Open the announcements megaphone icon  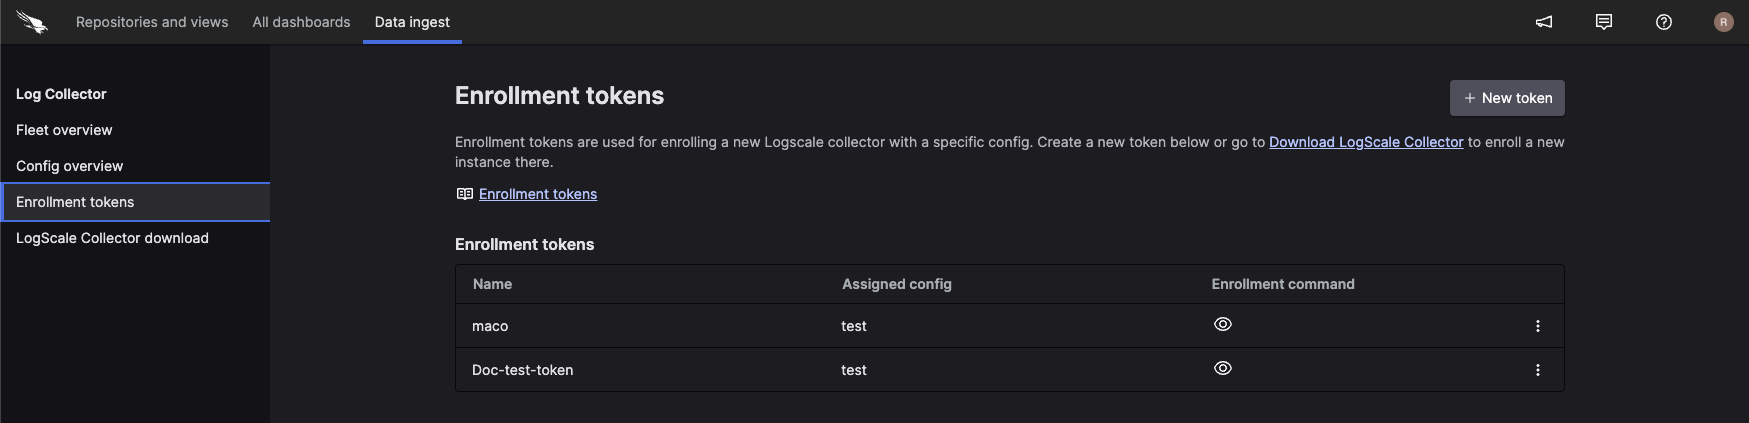coord(1544,22)
